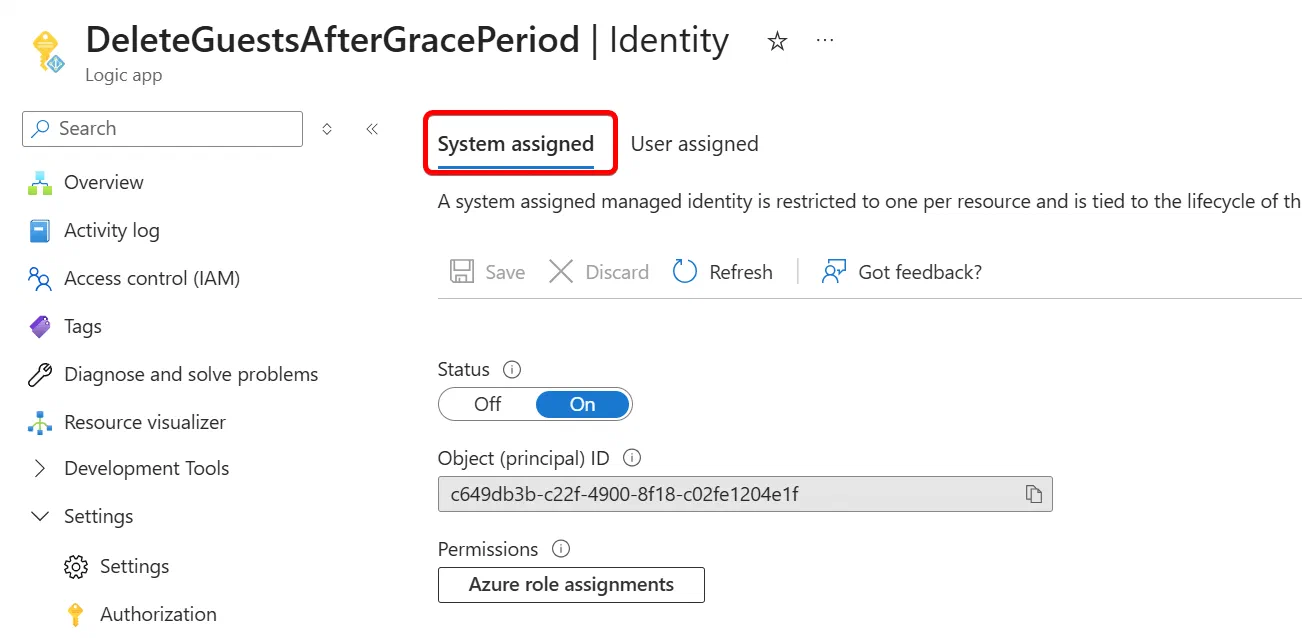
Task: Click the Got feedback? link
Action: tap(901, 272)
